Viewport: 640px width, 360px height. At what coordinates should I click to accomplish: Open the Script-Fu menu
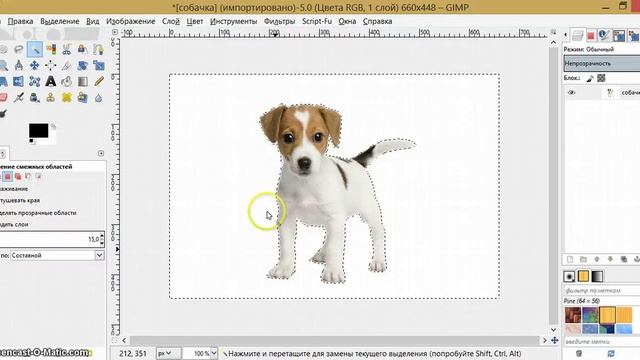click(317, 21)
